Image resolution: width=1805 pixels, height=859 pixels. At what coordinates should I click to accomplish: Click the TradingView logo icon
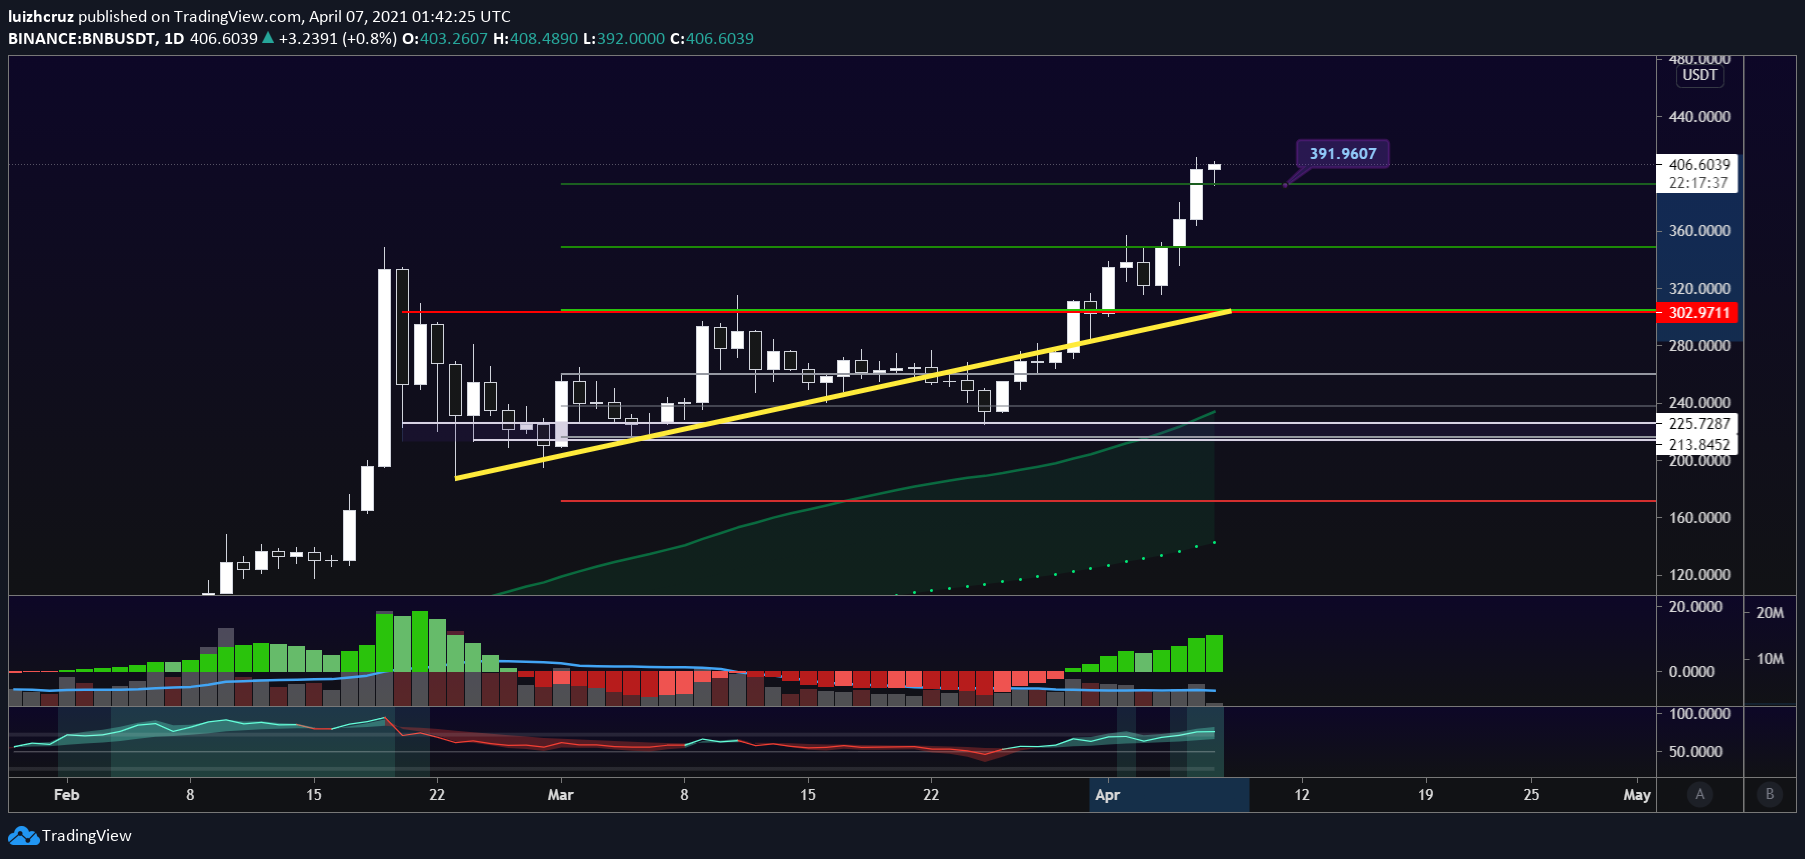click(23, 836)
